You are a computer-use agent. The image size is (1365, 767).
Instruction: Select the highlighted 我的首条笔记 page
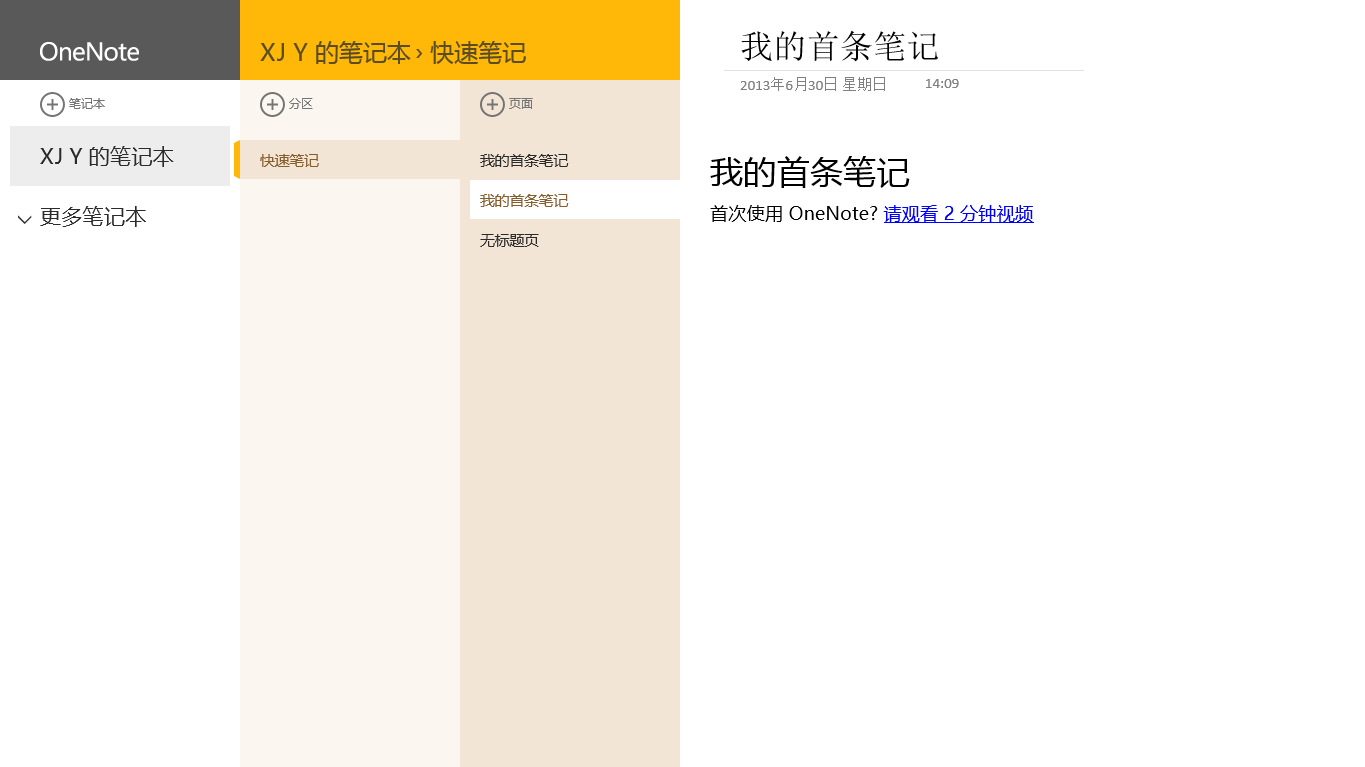[575, 200]
